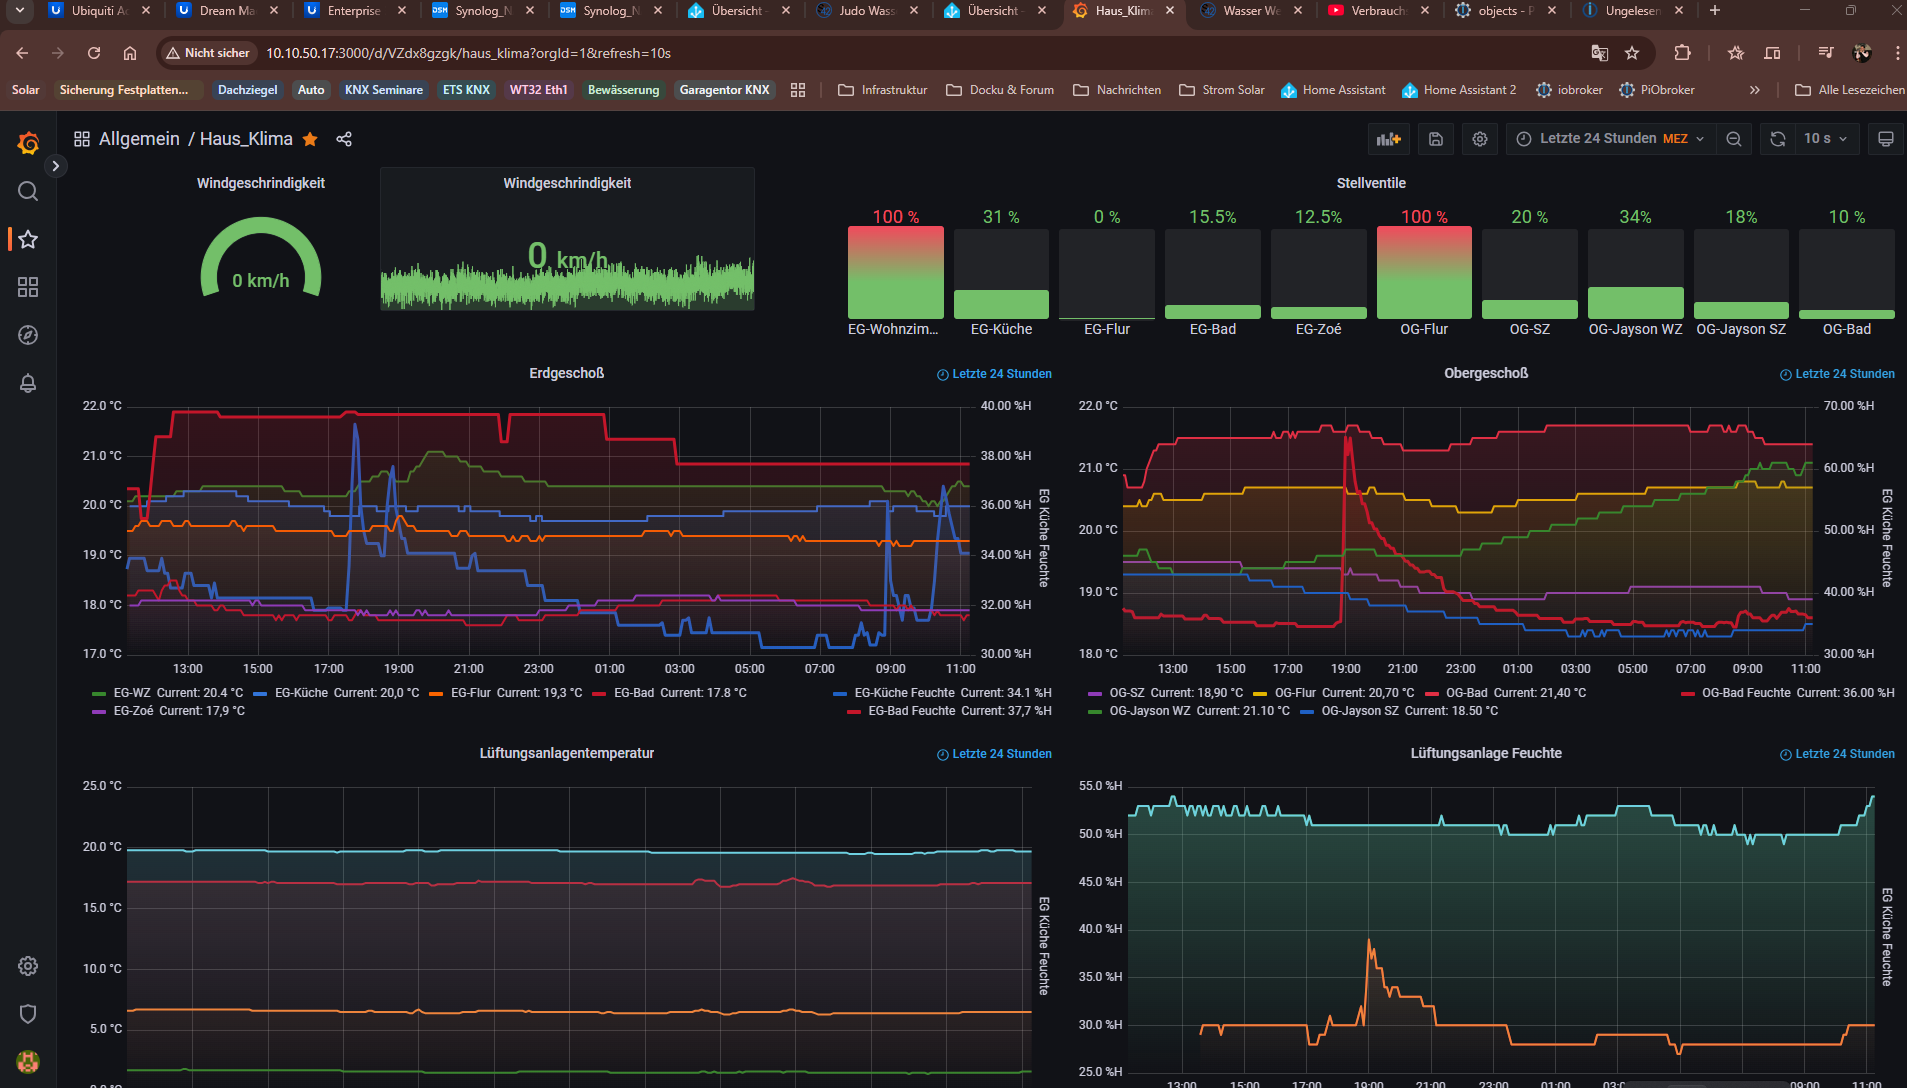Switch to the Ubiquiti browser tab

point(100,11)
